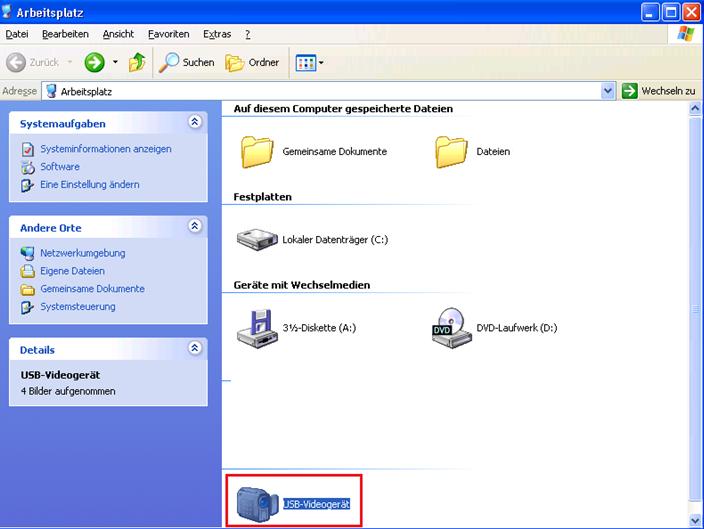Click the Andere Orte panel title

(51, 228)
